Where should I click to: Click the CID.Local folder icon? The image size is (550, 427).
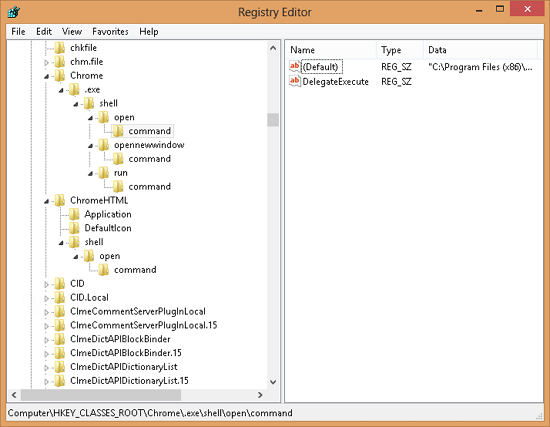60,298
